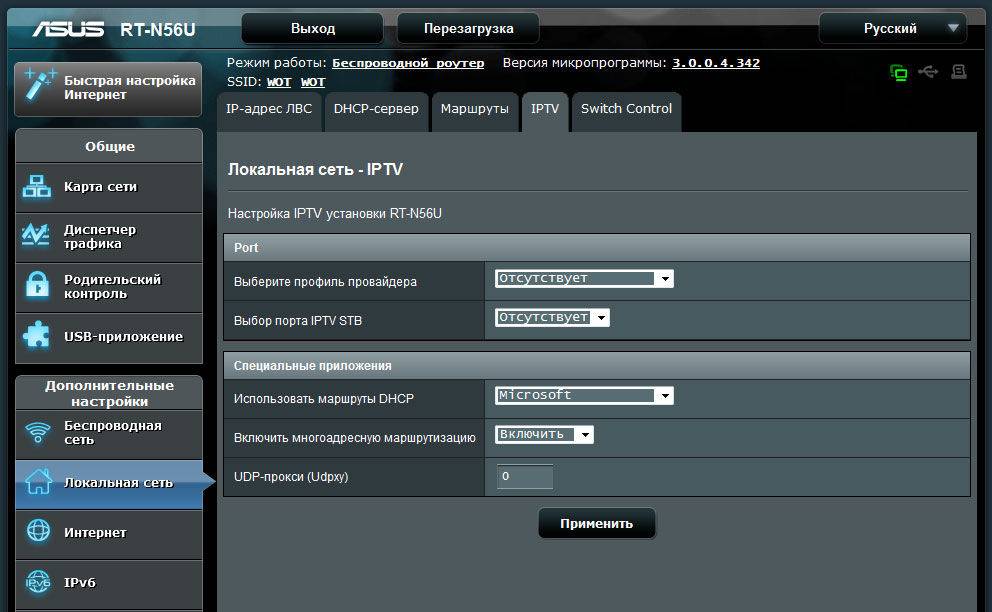Screen dimensions: 992x612
Task: Open the Russian language selector dropdown
Action: click(891, 28)
